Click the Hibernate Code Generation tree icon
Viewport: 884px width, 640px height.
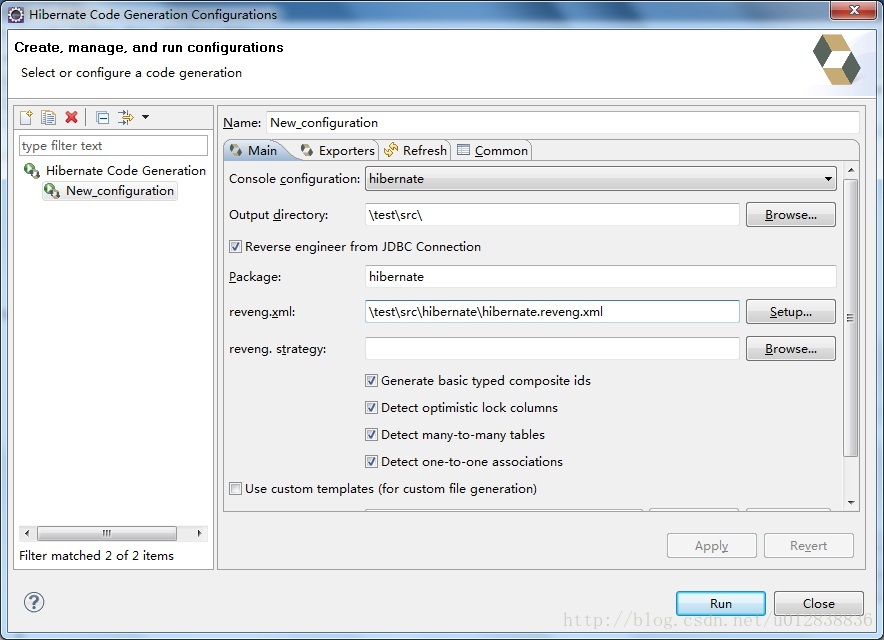click(32, 170)
